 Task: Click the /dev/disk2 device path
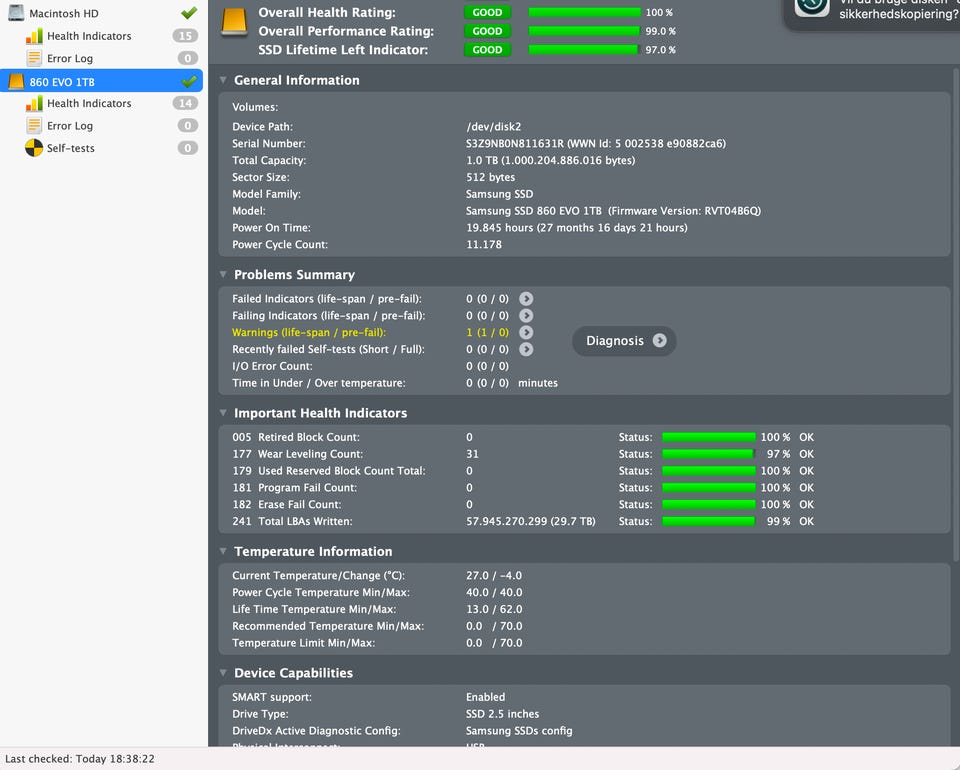point(493,127)
